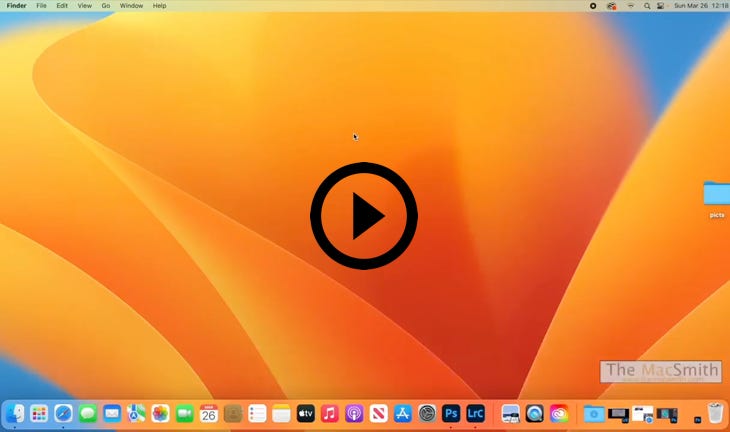Click the screen recording indicator in the menu bar
The image size is (730, 432).
tap(593, 6)
